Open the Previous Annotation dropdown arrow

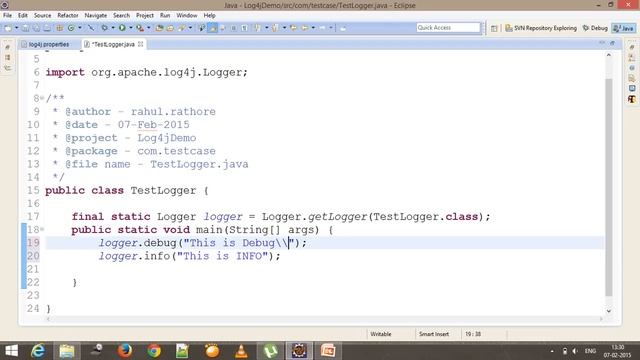[x=284, y=28]
